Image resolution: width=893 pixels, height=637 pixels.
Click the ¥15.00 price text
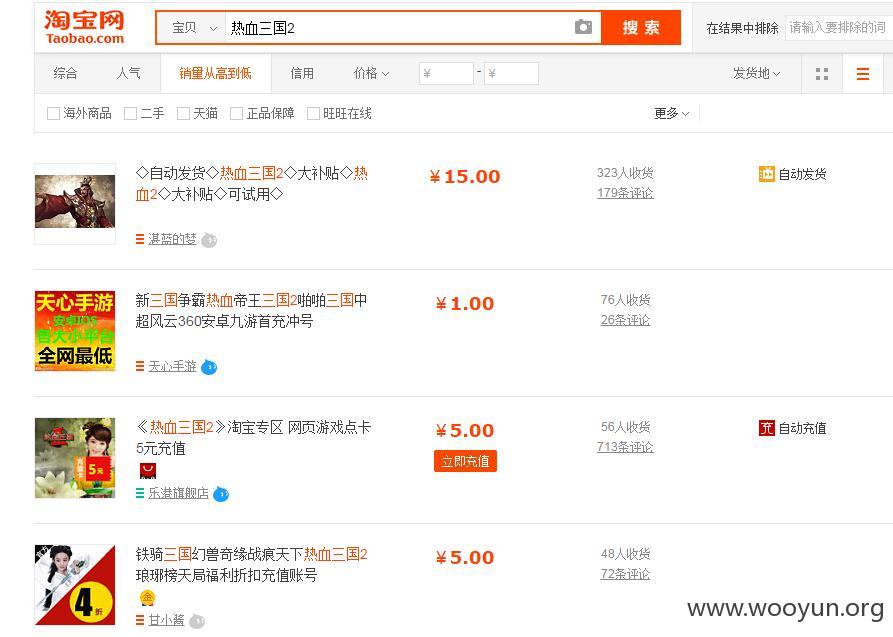(465, 177)
